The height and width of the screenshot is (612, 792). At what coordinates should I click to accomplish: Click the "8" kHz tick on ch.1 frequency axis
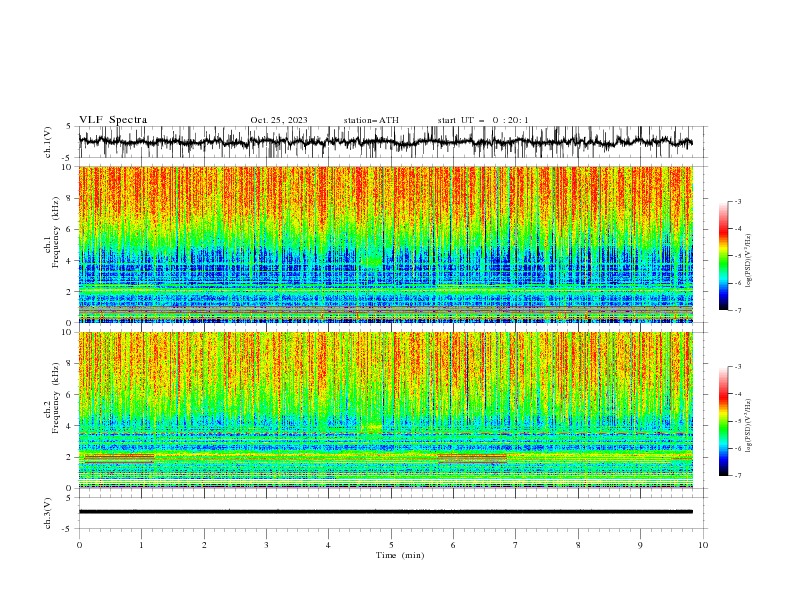coord(71,198)
